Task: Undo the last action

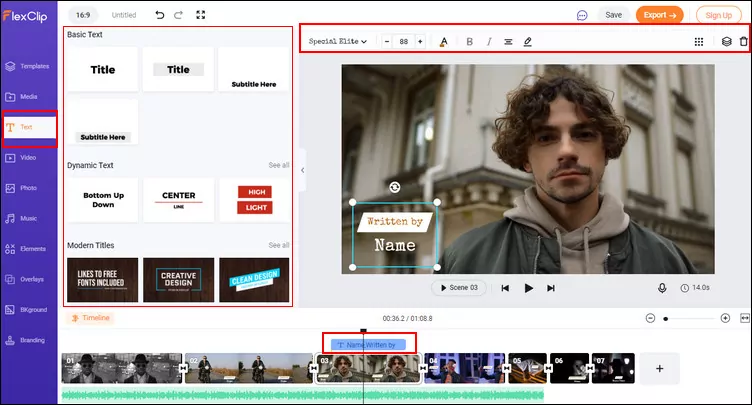Action: point(159,15)
